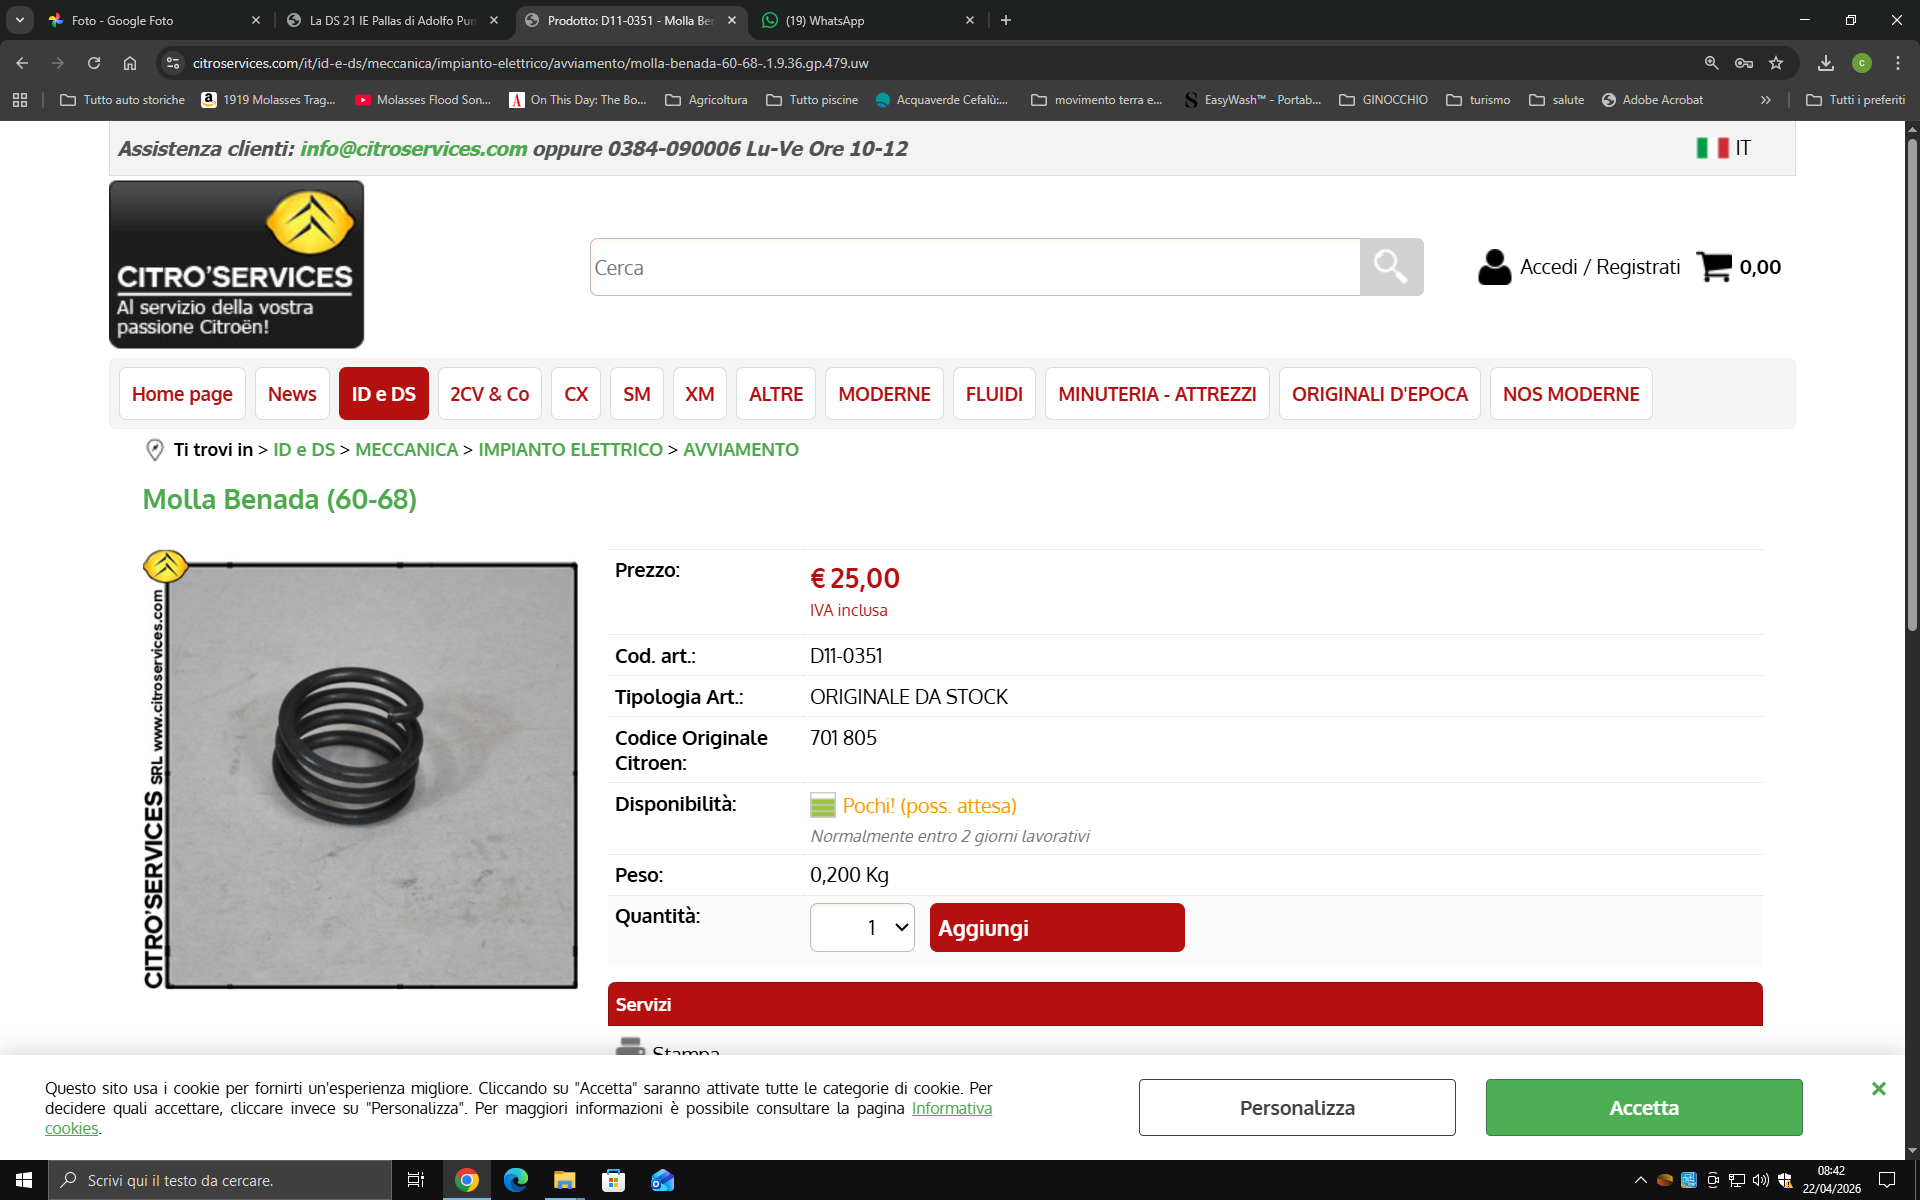Viewport: 1920px width, 1200px height.
Task: Close the Foto - Google Foto tab
Action: pos(256,20)
